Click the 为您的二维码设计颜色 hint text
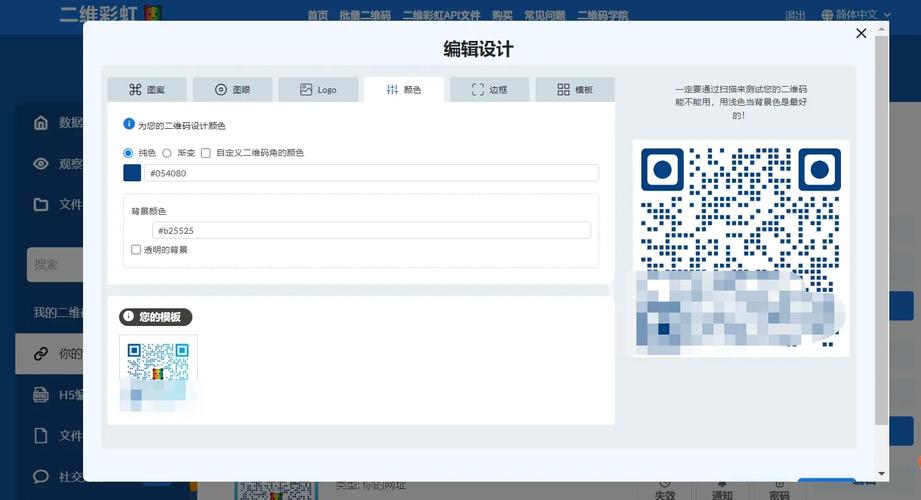 click(181, 126)
